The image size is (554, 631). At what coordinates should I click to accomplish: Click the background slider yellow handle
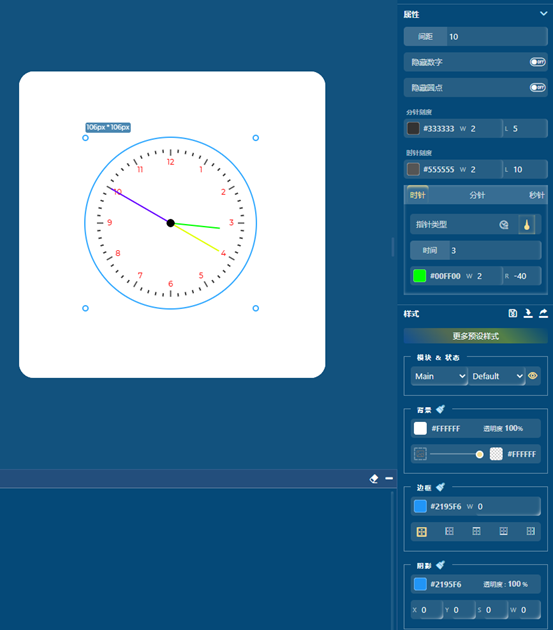[x=479, y=454]
